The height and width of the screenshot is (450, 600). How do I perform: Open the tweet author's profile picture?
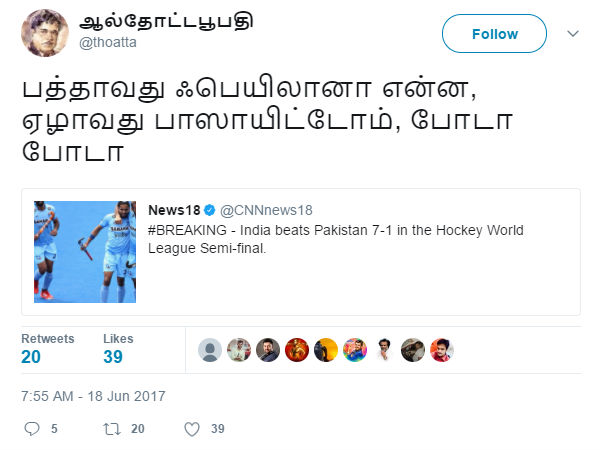pos(45,33)
